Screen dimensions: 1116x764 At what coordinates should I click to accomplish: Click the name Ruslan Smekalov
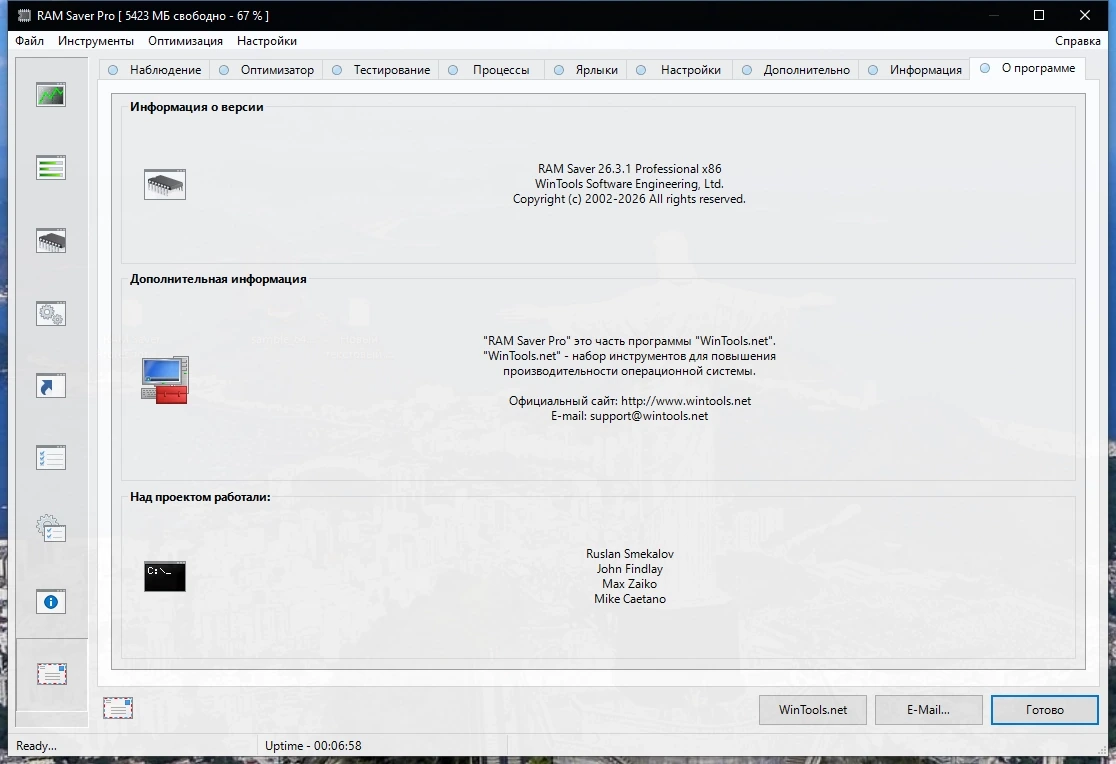630,554
